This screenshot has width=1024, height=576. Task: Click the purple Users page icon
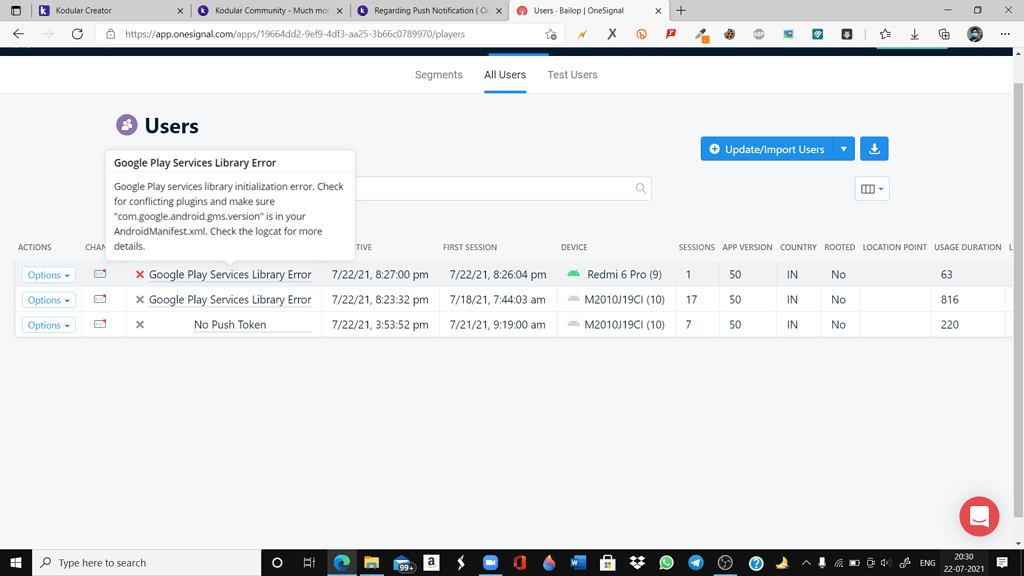point(127,125)
